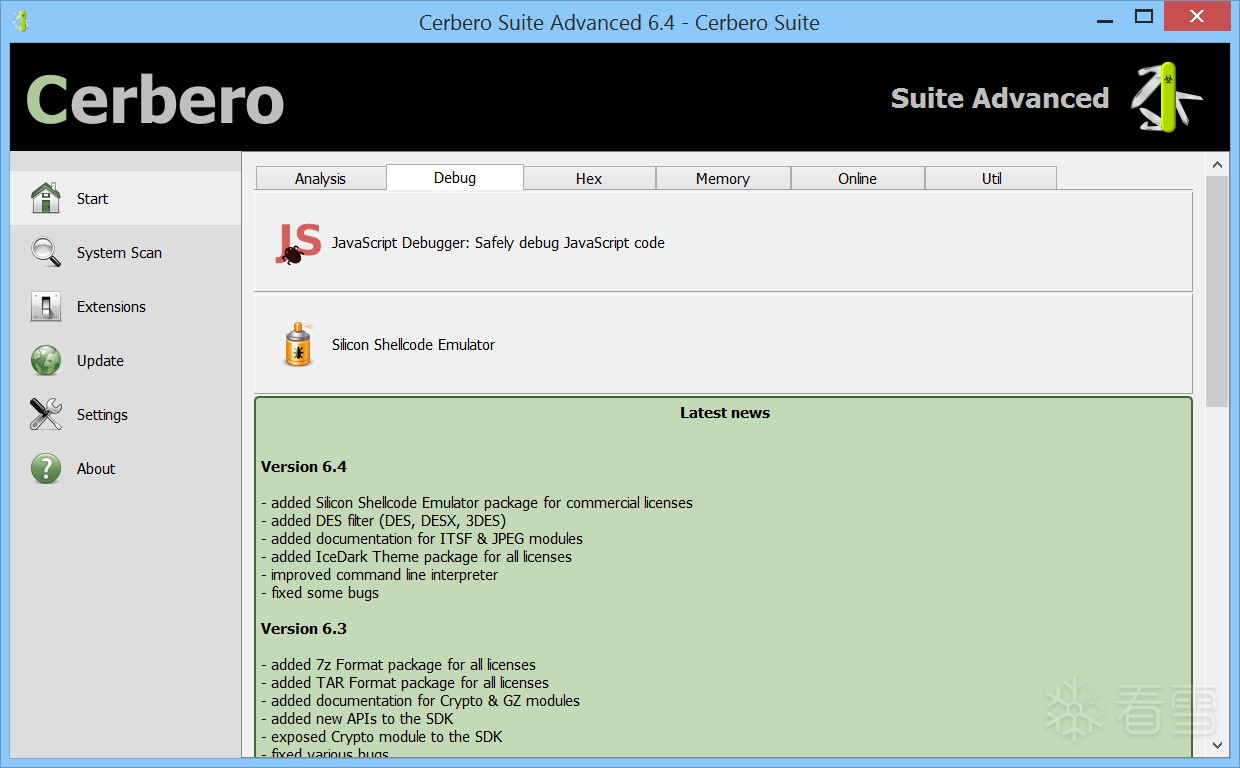Click the Start home icon in sidebar
The height and width of the screenshot is (768, 1240).
tap(46, 198)
